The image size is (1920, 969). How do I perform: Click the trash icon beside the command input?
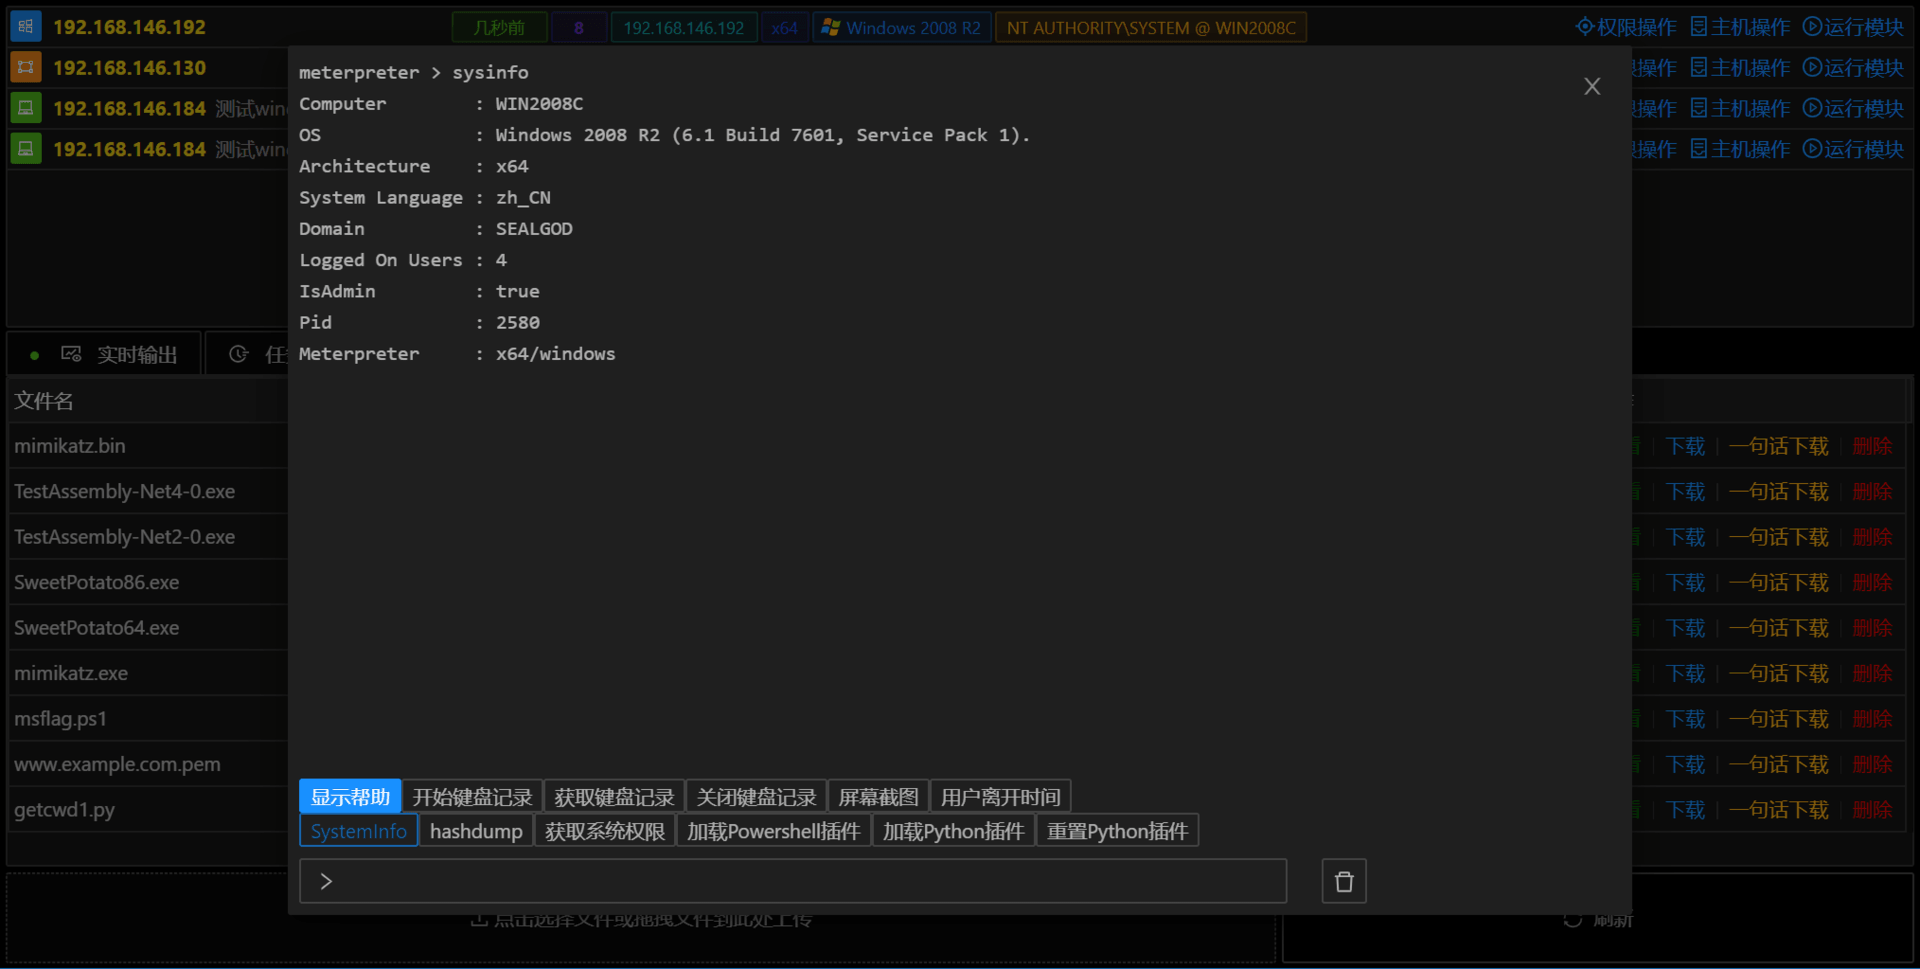coord(1343,881)
